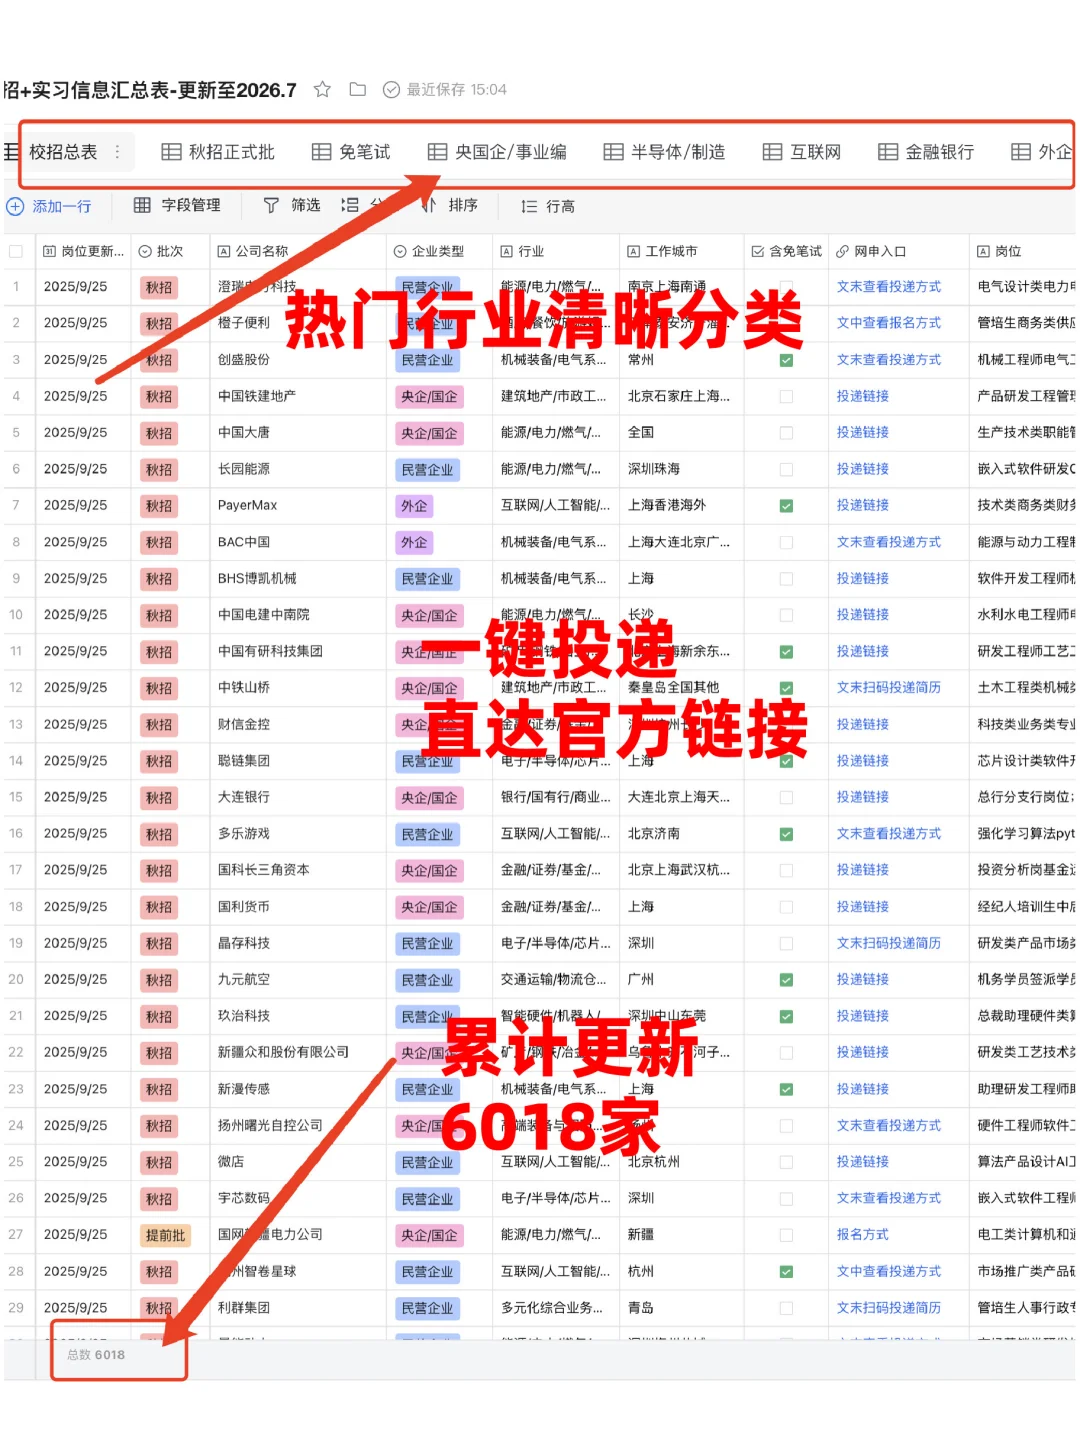Open the 筛选 filter tool

point(292,205)
